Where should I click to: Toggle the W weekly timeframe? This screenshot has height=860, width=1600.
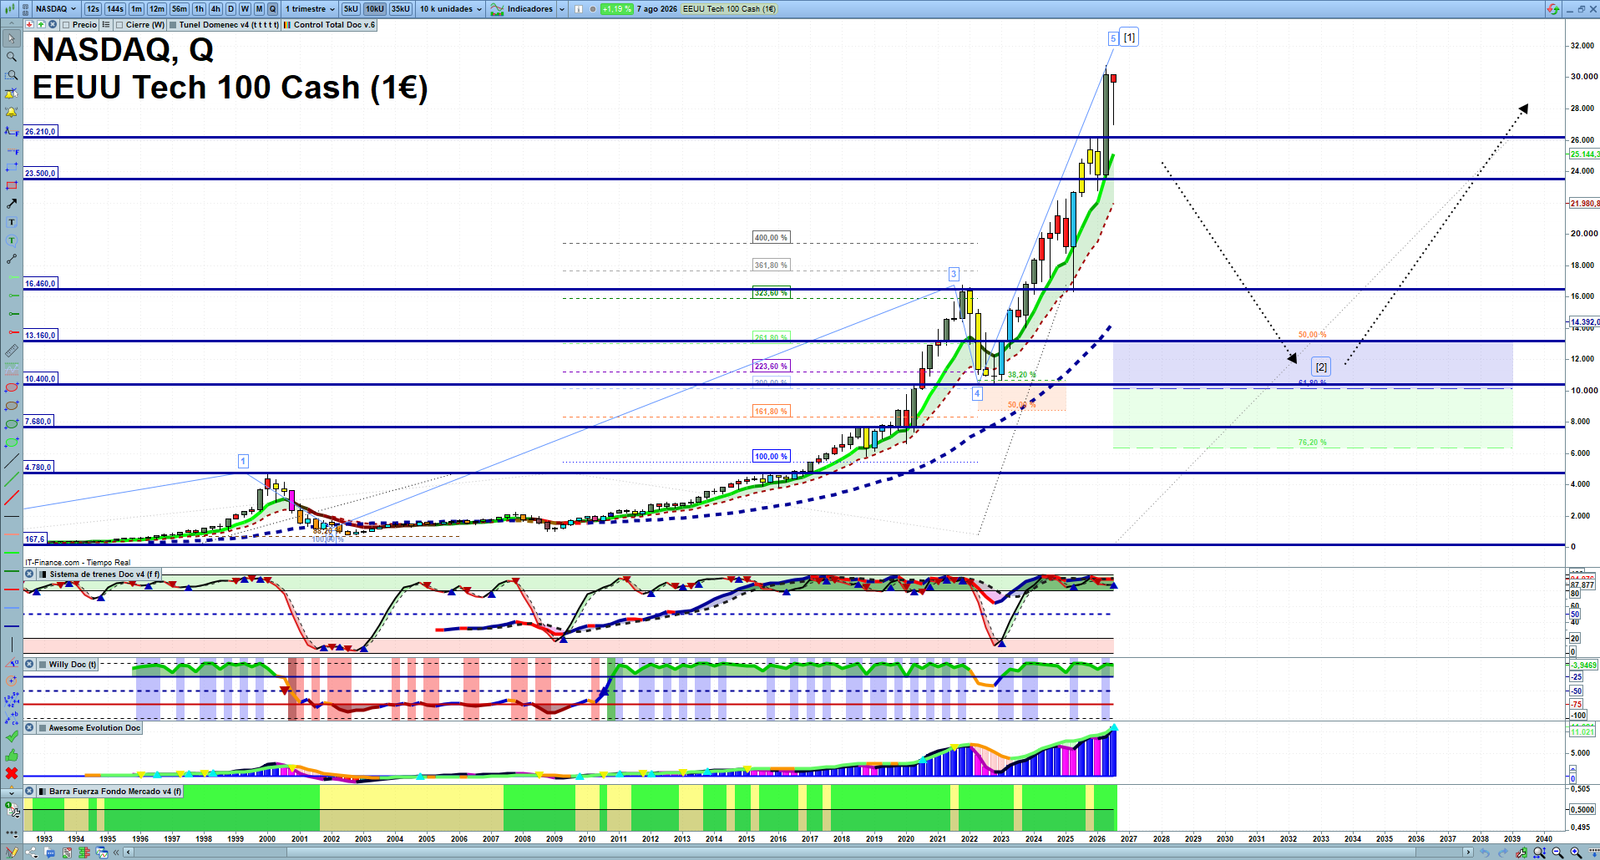(x=245, y=9)
